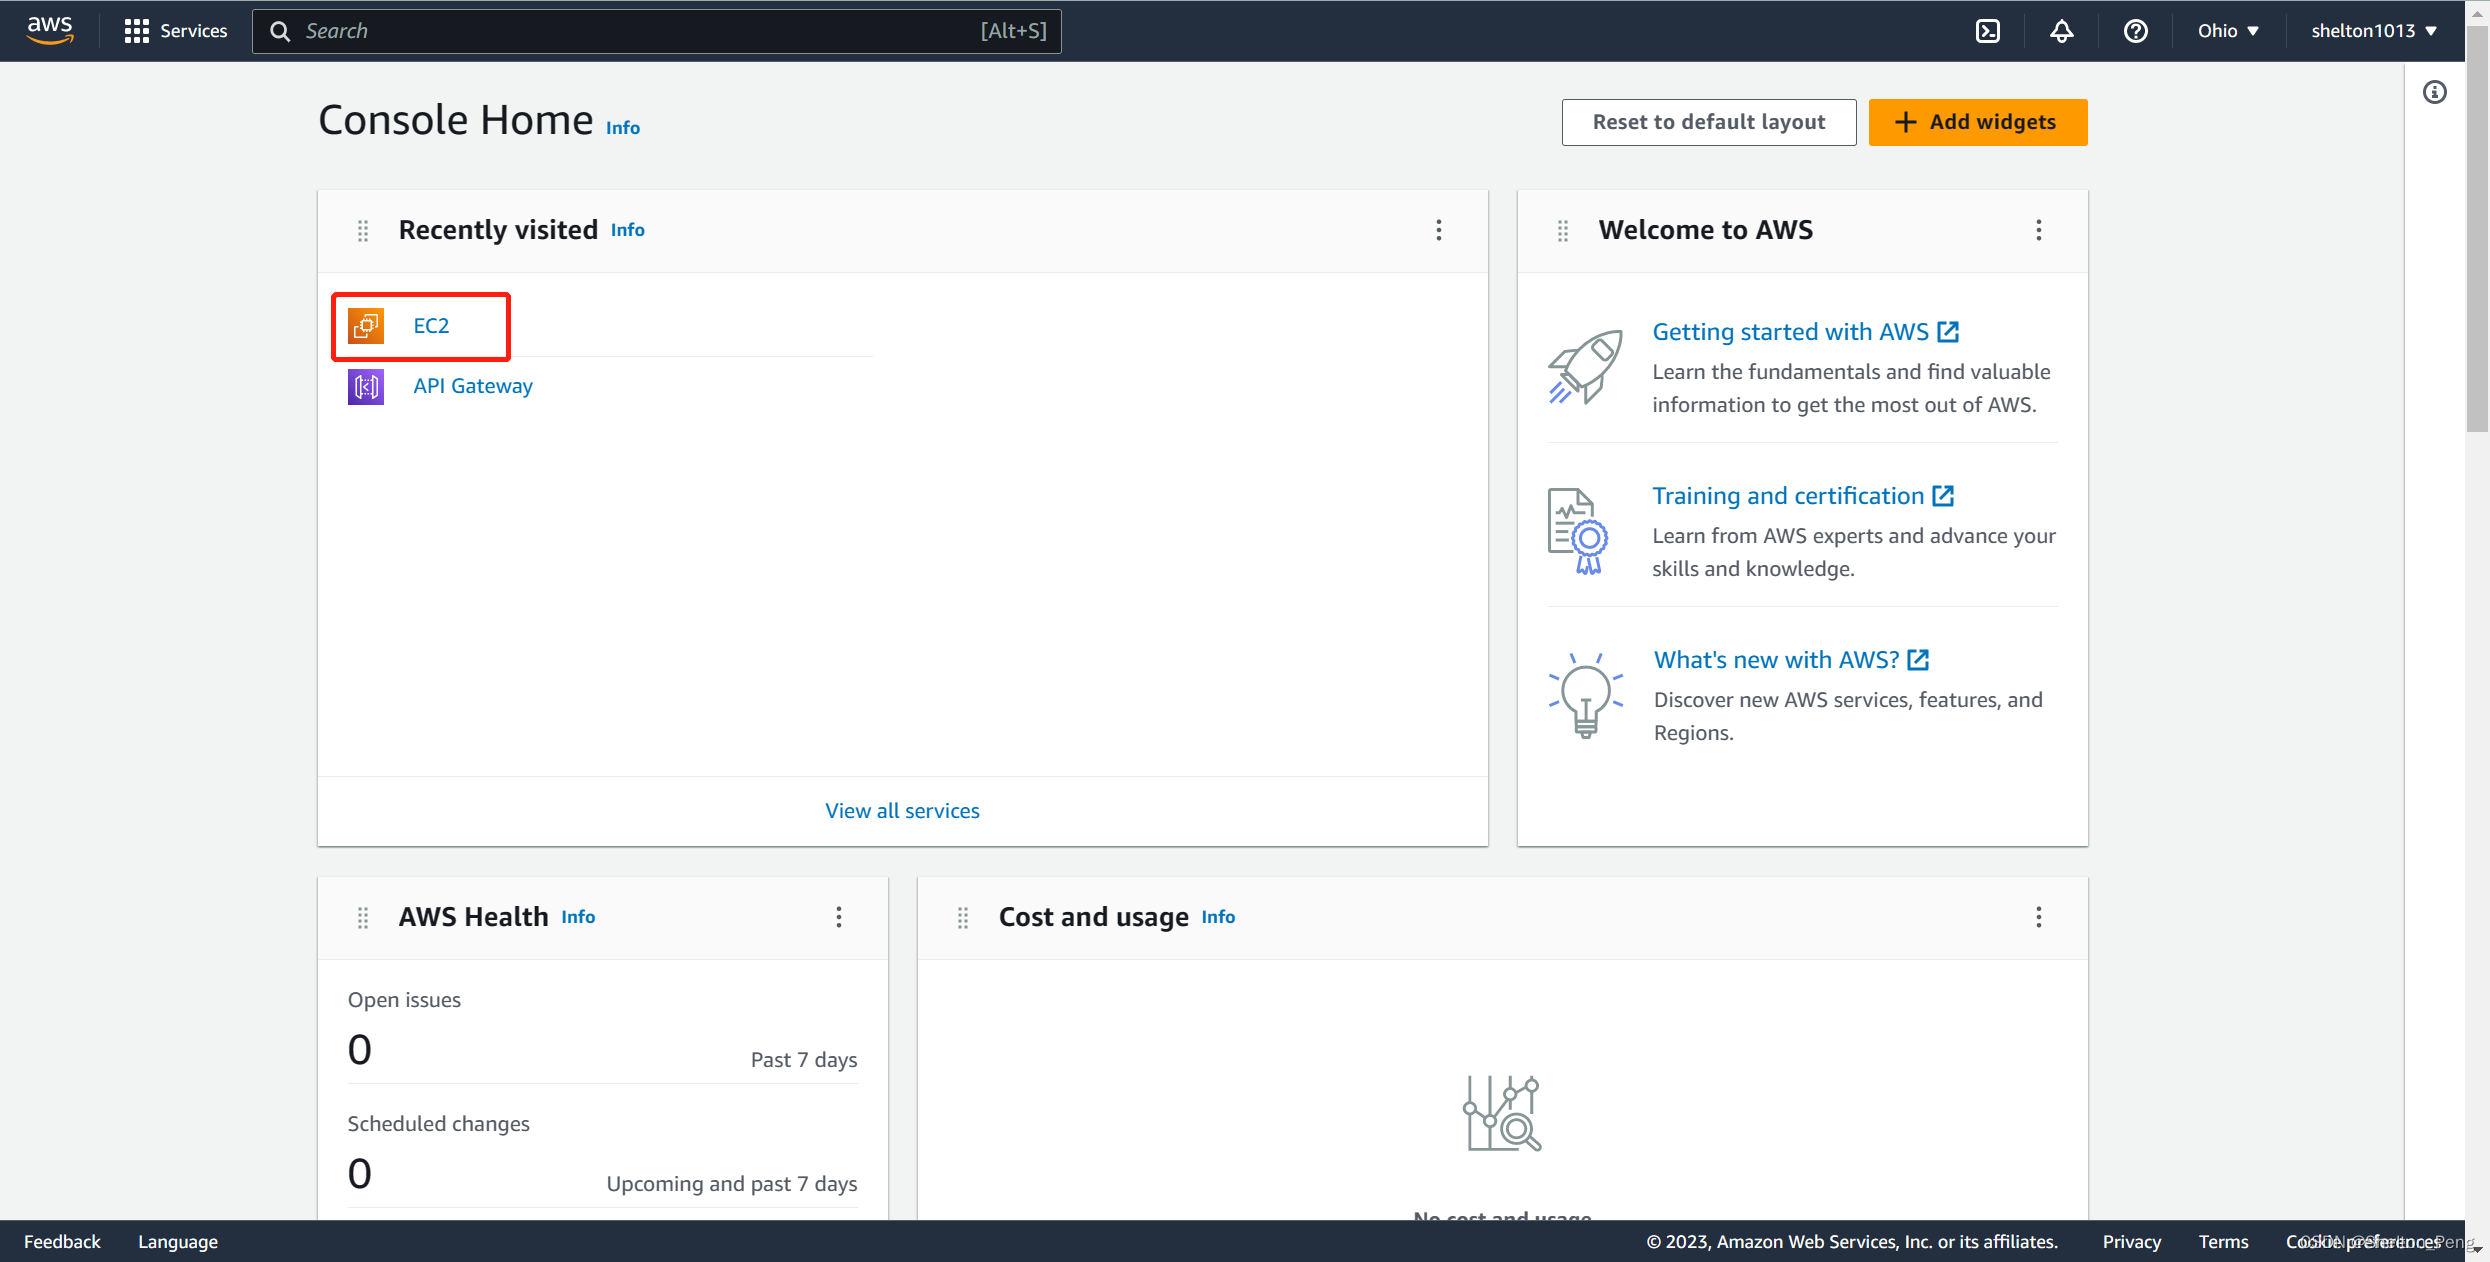
Task: Open the Services grid icon
Action: pyautogui.click(x=137, y=30)
